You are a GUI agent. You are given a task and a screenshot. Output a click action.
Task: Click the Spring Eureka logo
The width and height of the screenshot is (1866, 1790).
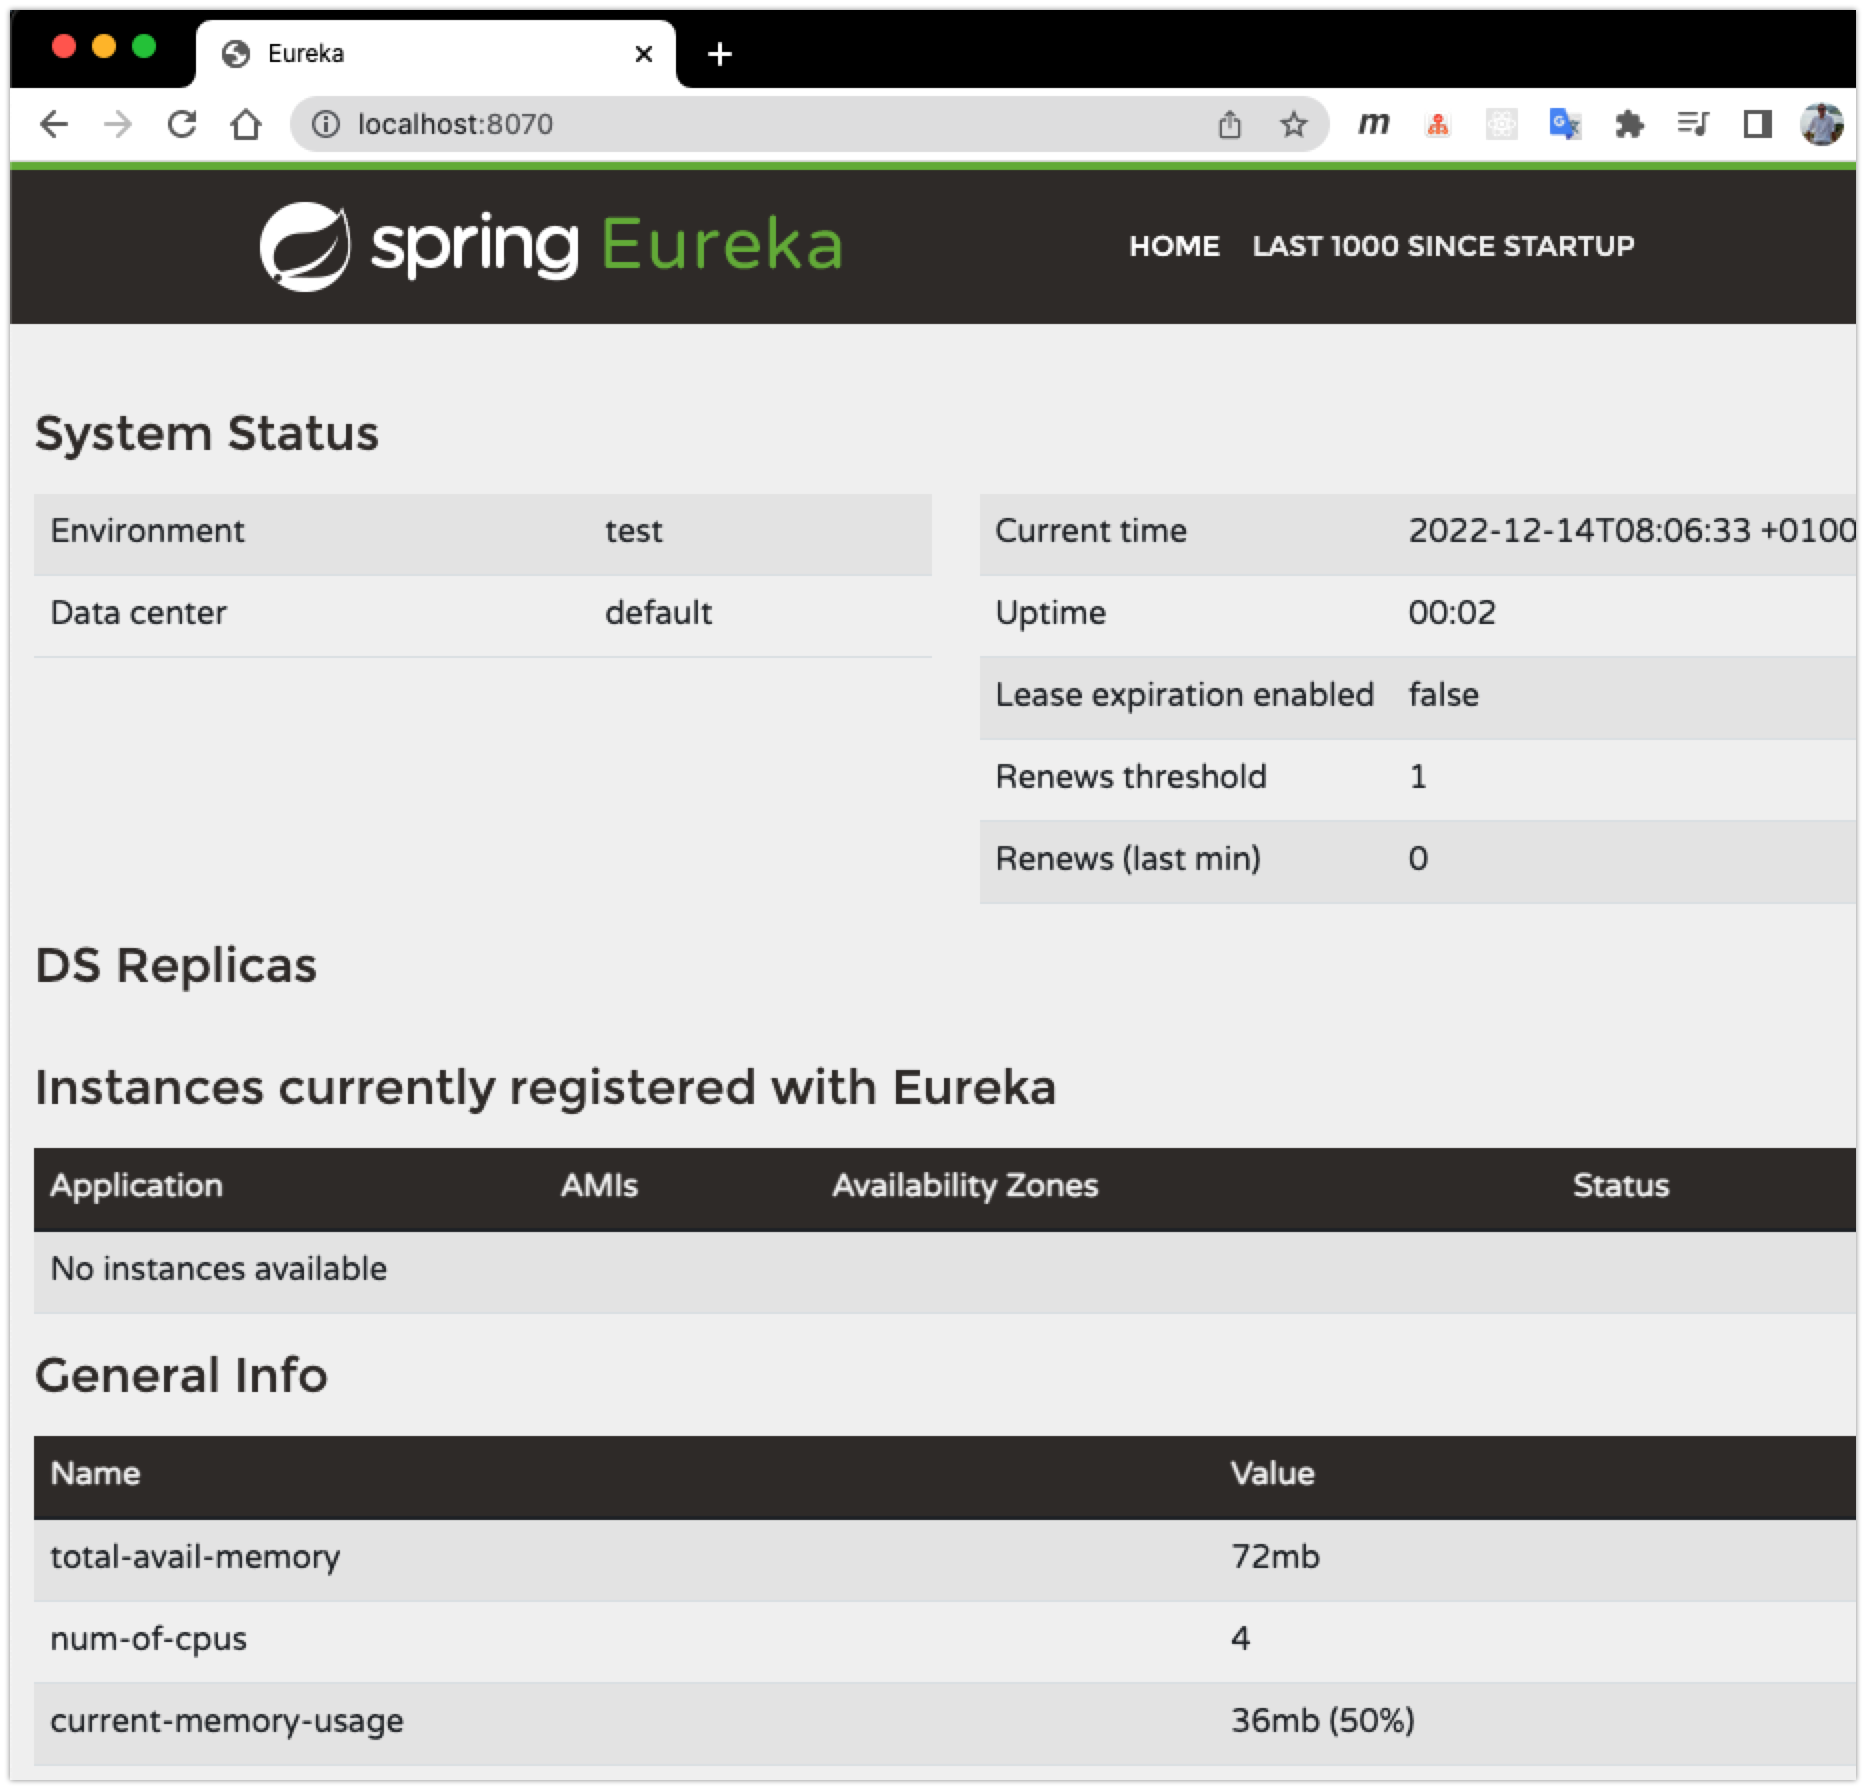(552, 246)
